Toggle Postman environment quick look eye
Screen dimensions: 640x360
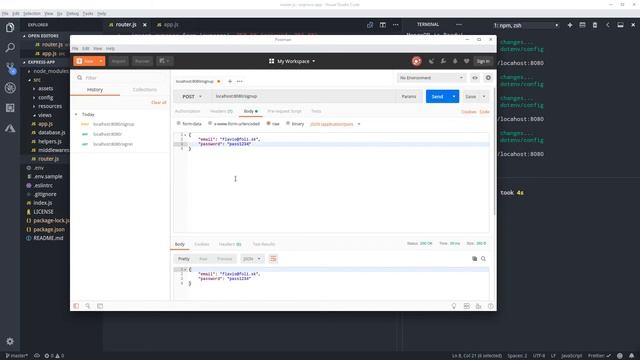[475, 78]
